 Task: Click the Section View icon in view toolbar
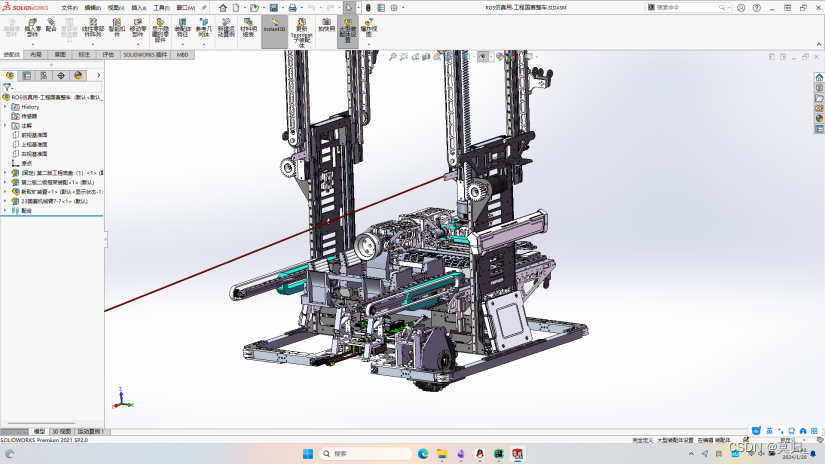click(426, 56)
